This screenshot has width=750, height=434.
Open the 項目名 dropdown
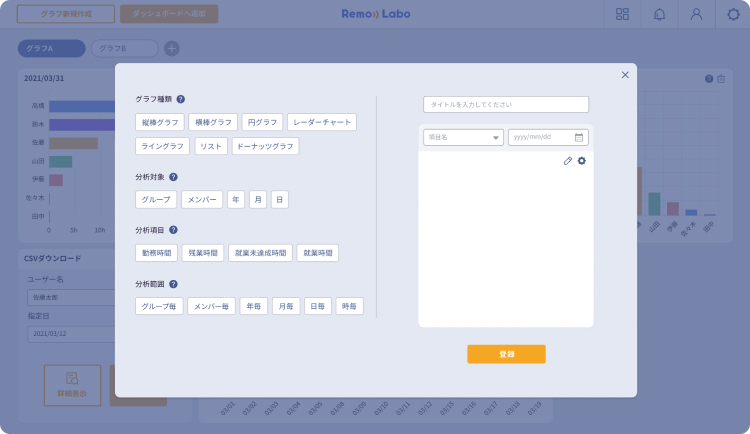coord(463,138)
